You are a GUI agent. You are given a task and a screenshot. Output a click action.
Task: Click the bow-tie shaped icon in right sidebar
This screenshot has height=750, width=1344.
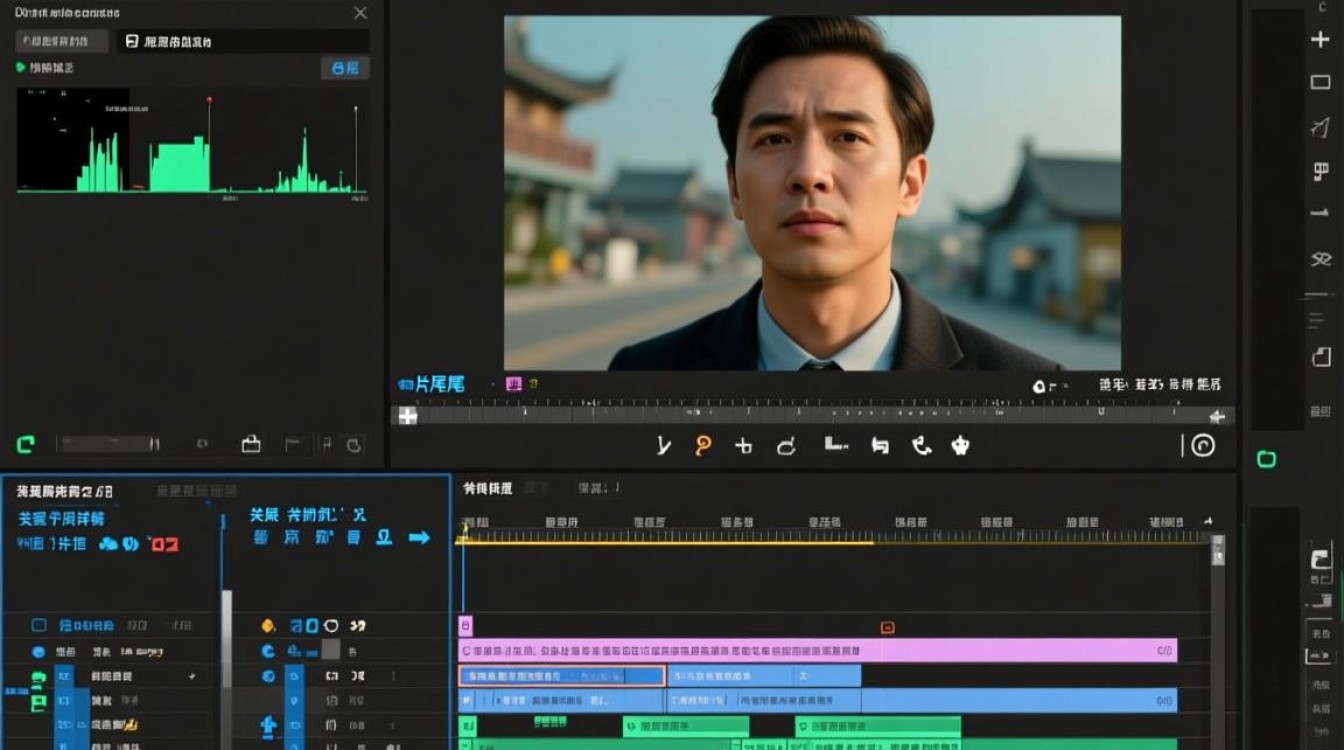tap(1320, 259)
